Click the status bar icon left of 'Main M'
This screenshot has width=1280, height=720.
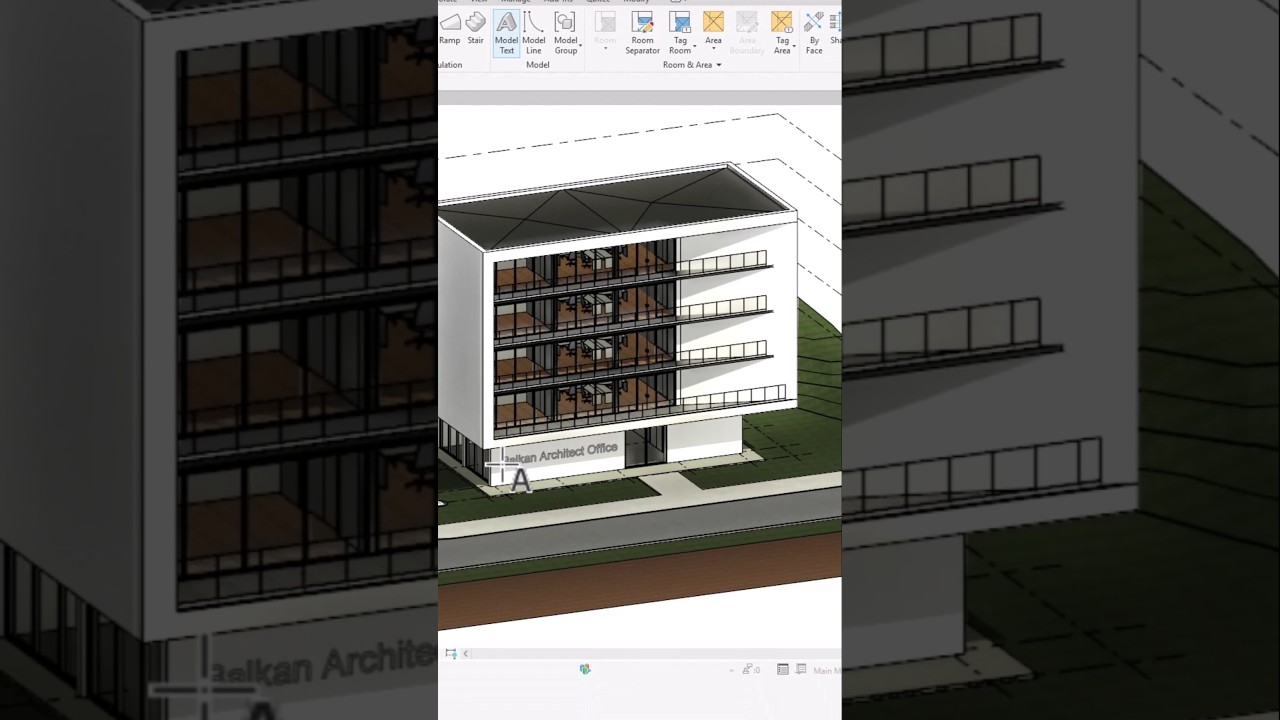pyautogui.click(x=801, y=670)
